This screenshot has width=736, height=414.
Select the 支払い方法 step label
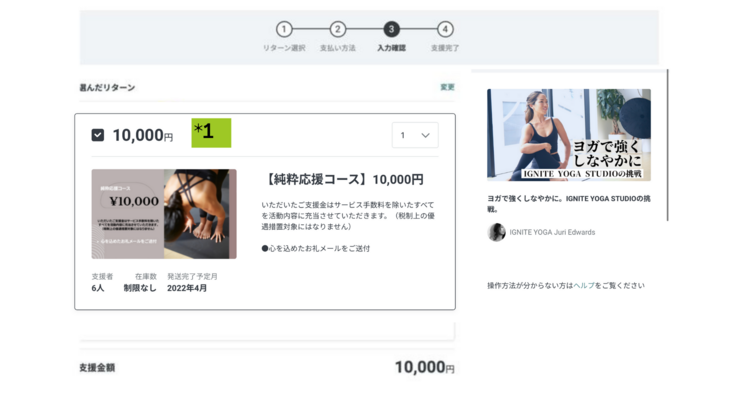click(338, 48)
